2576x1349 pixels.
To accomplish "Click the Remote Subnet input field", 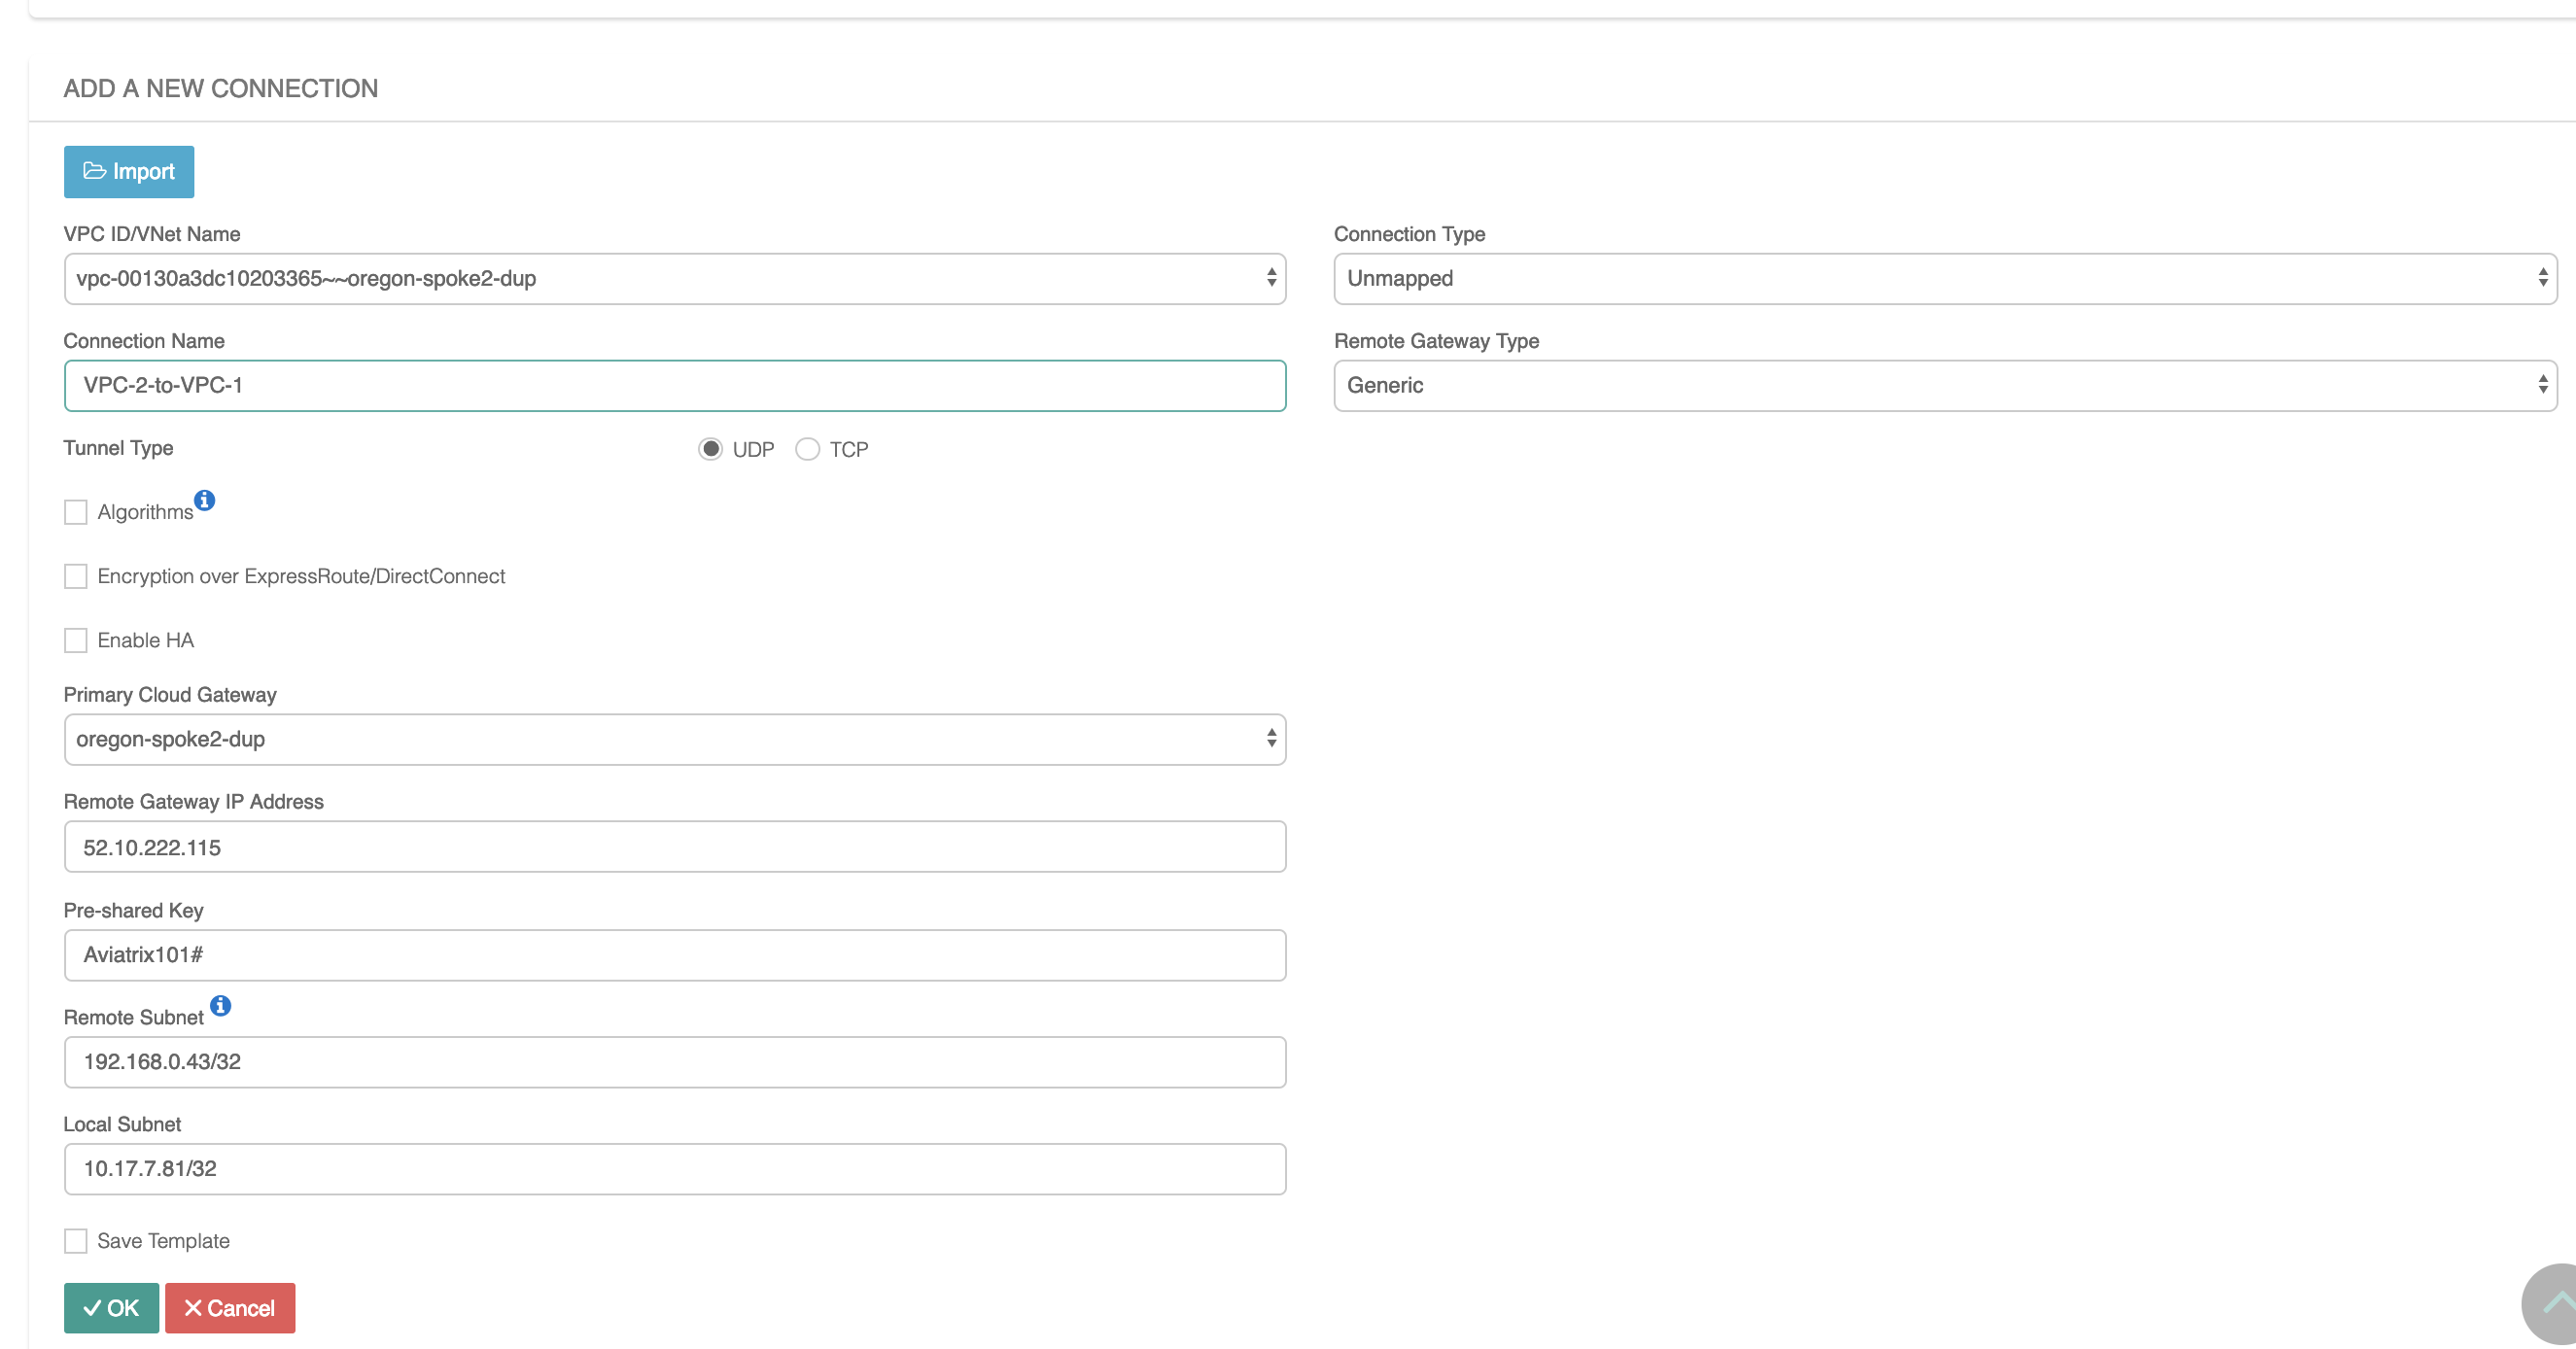I will click(x=675, y=1062).
